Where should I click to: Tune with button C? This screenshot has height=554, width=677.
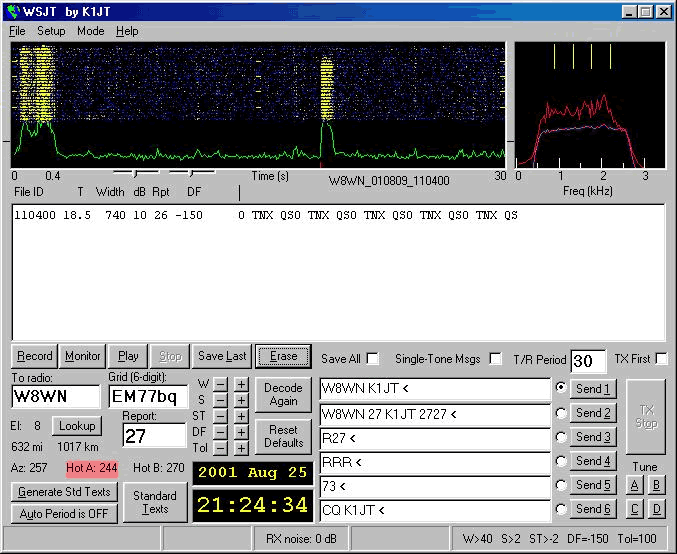(x=634, y=510)
